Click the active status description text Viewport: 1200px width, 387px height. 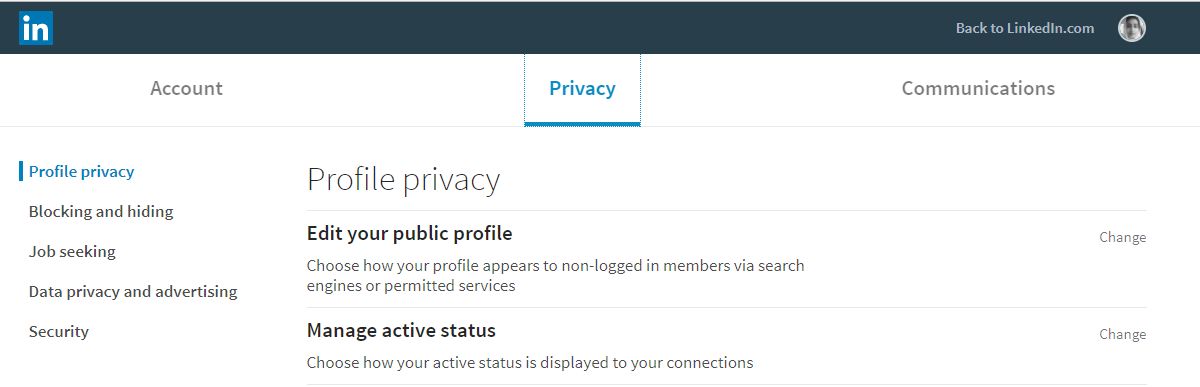[x=529, y=362]
